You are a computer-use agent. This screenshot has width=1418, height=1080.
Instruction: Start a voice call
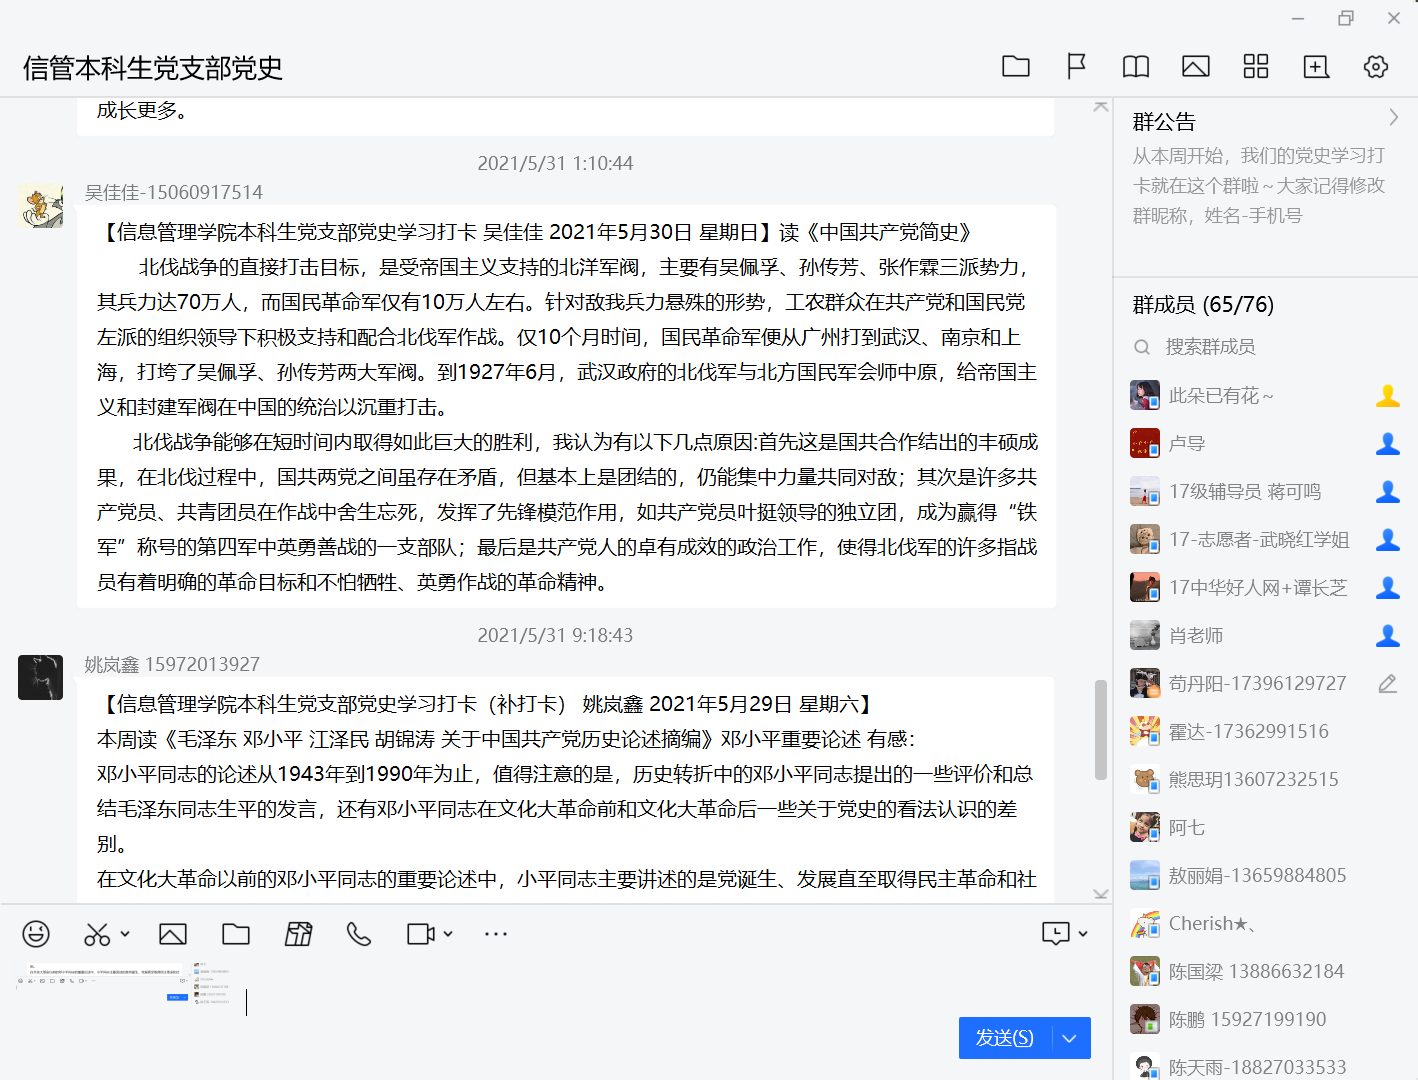358,934
